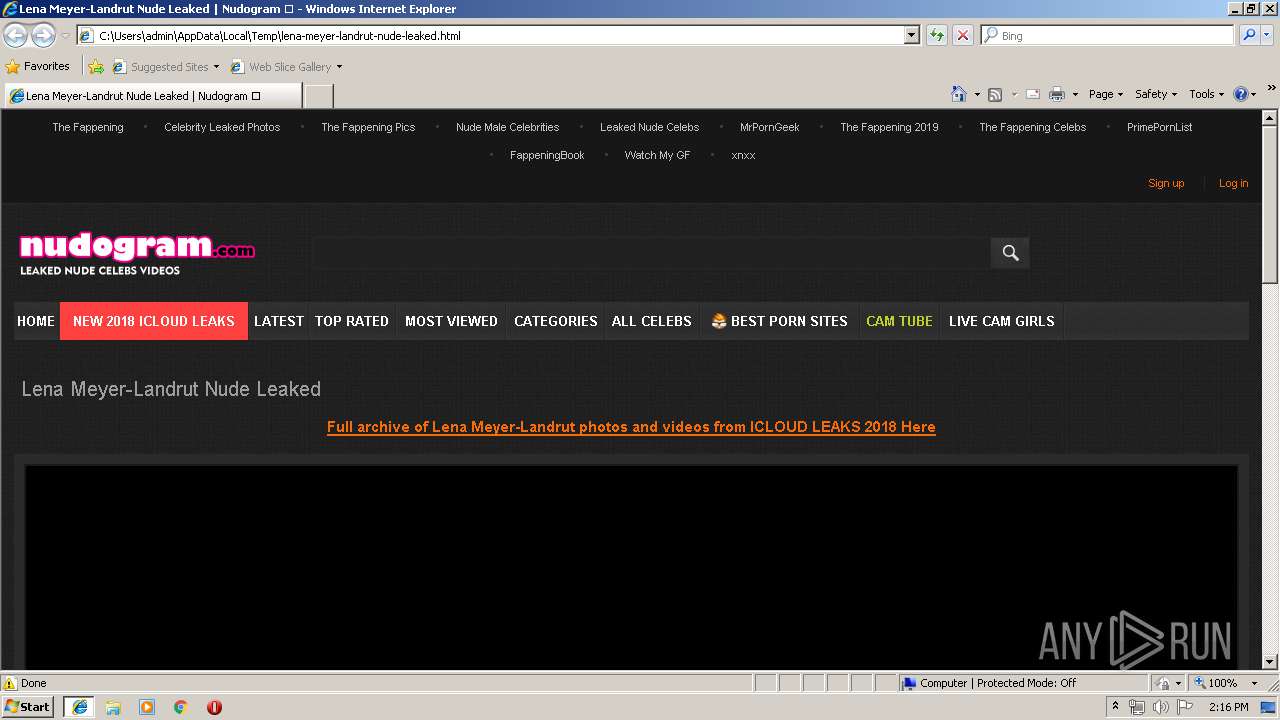Stop loading with the red X icon

[x=962, y=35]
